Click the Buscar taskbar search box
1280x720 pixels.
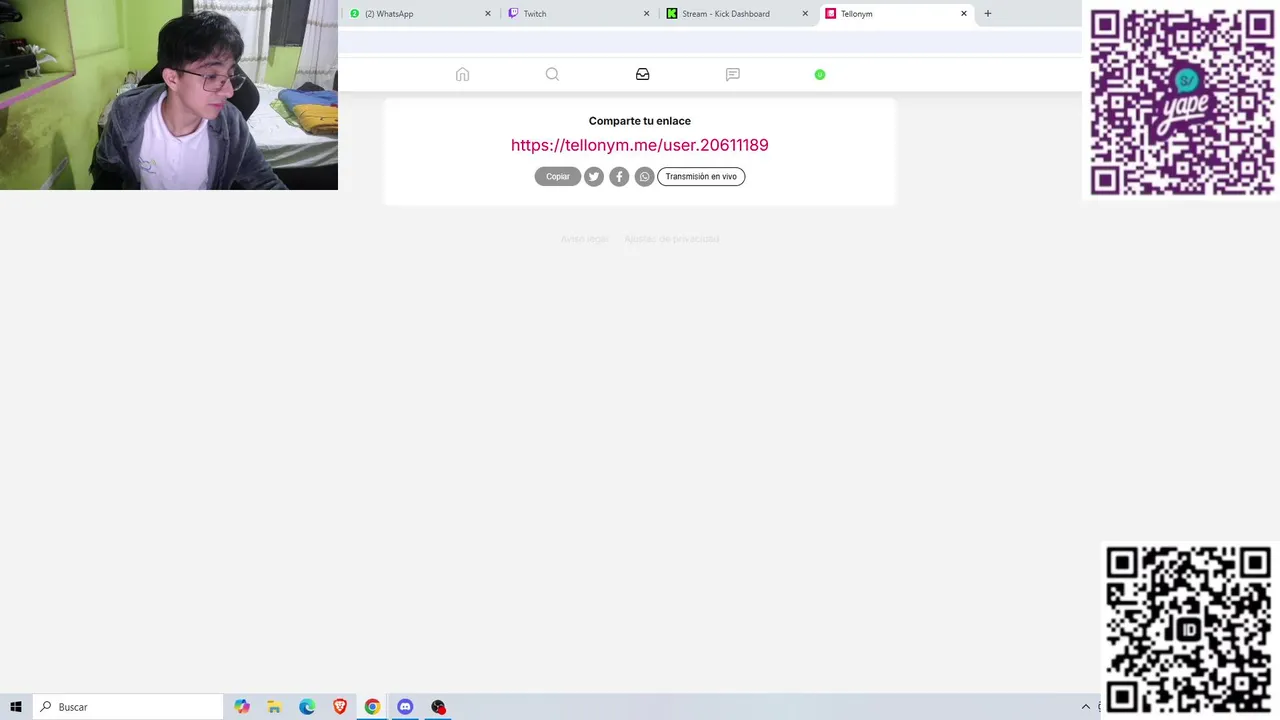pyautogui.click(x=128, y=707)
